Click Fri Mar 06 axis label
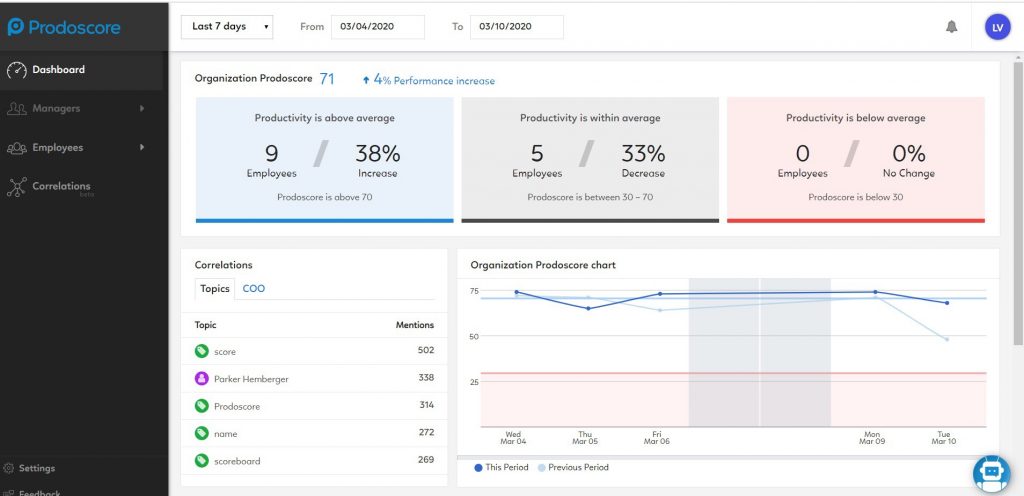 [x=657, y=438]
